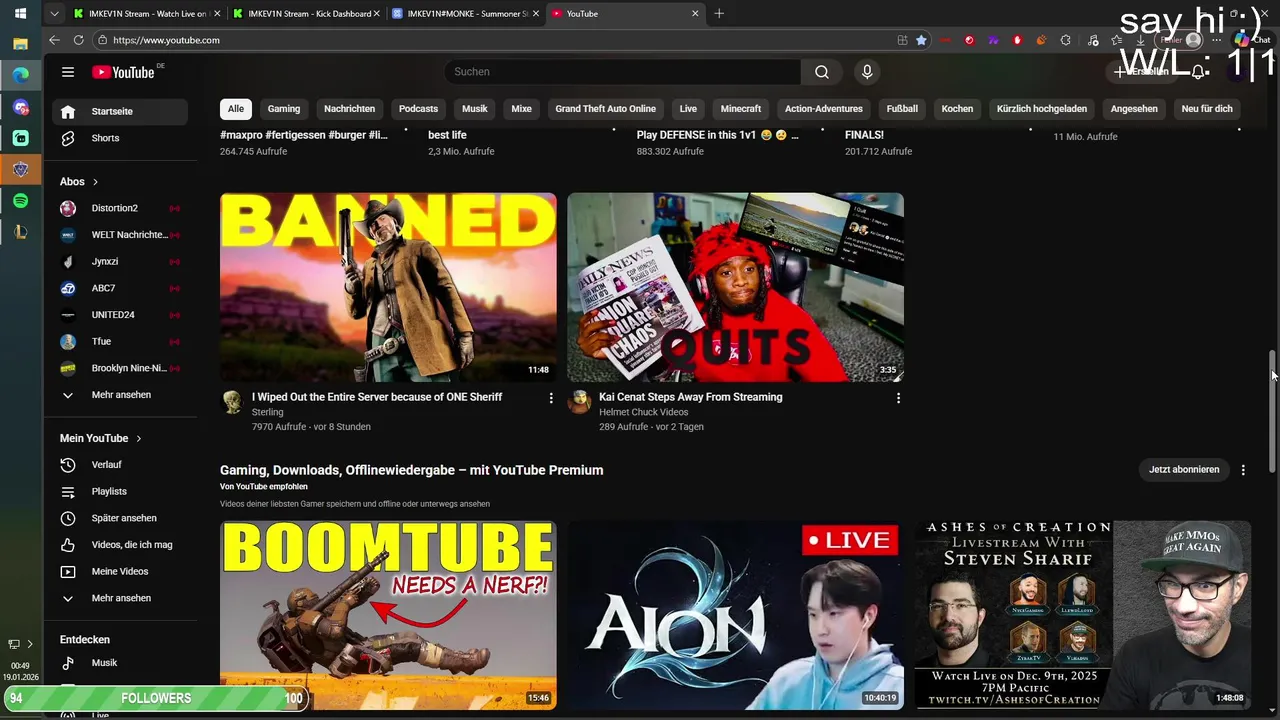Image resolution: width=1280 pixels, height=720 pixels.
Task: Select the Nachrichten filter chip
Action: [x=349, y=109]
